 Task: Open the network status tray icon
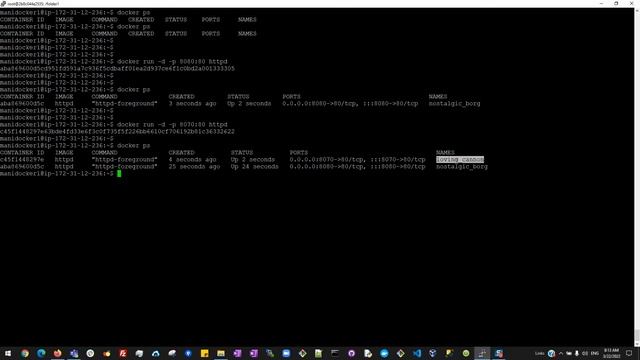[x=569, y=353]
